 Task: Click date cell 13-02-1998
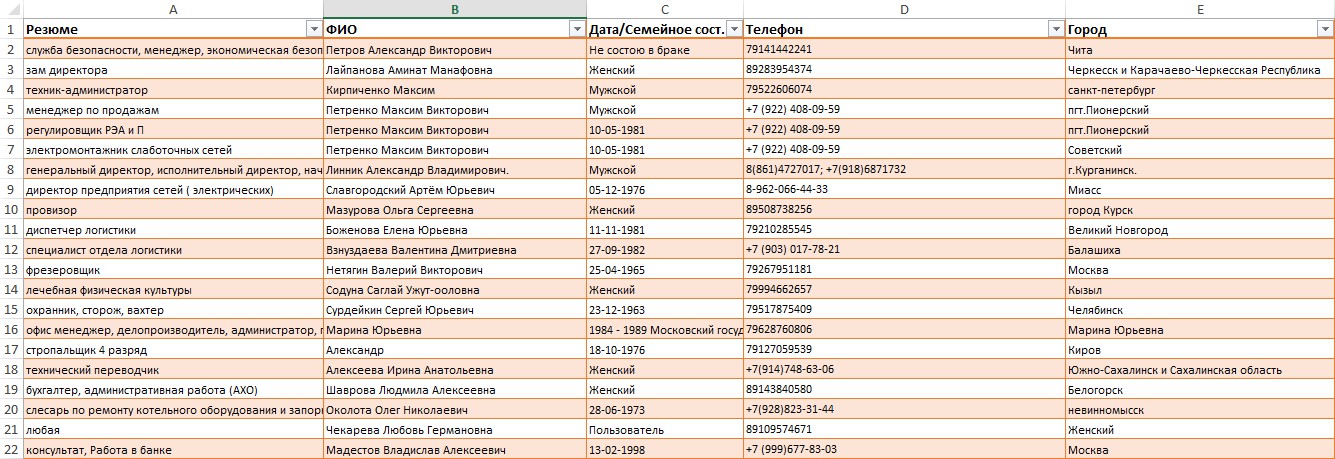coord(665,450)
